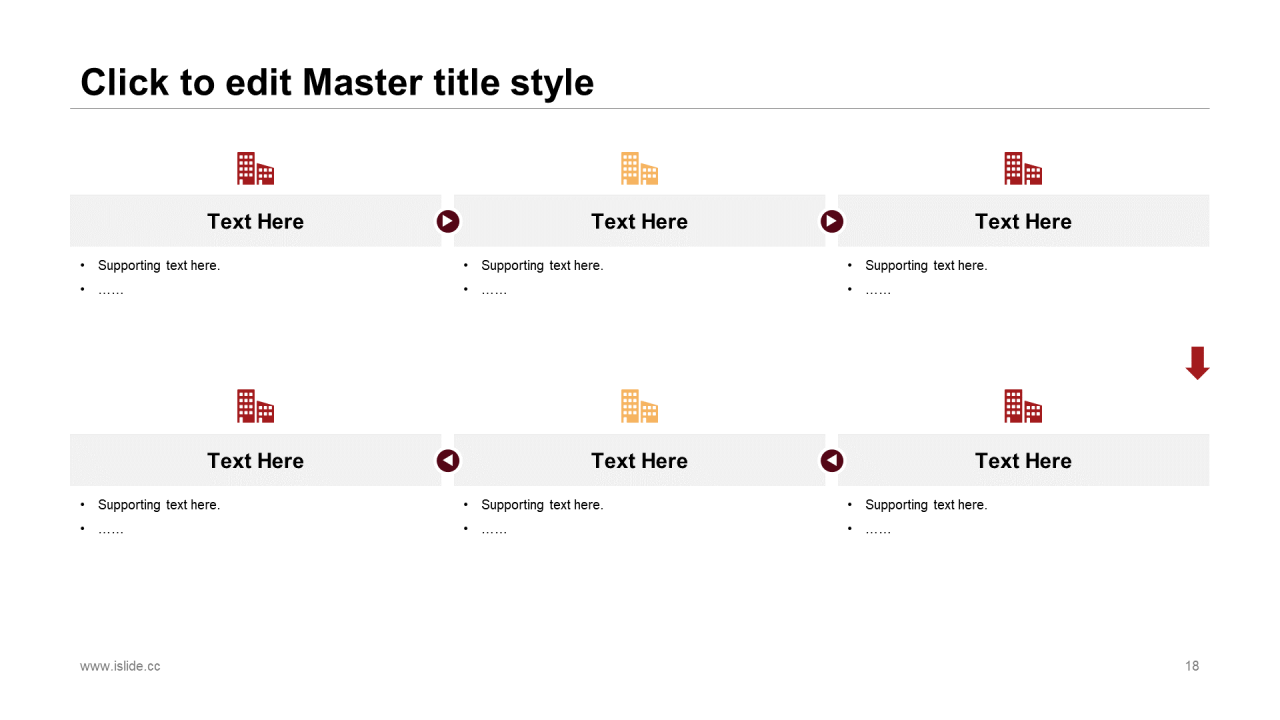The width and height of the screenshot is (1280, 720).
Task: Click the top-left red building icon
Action: pos(255,169)
